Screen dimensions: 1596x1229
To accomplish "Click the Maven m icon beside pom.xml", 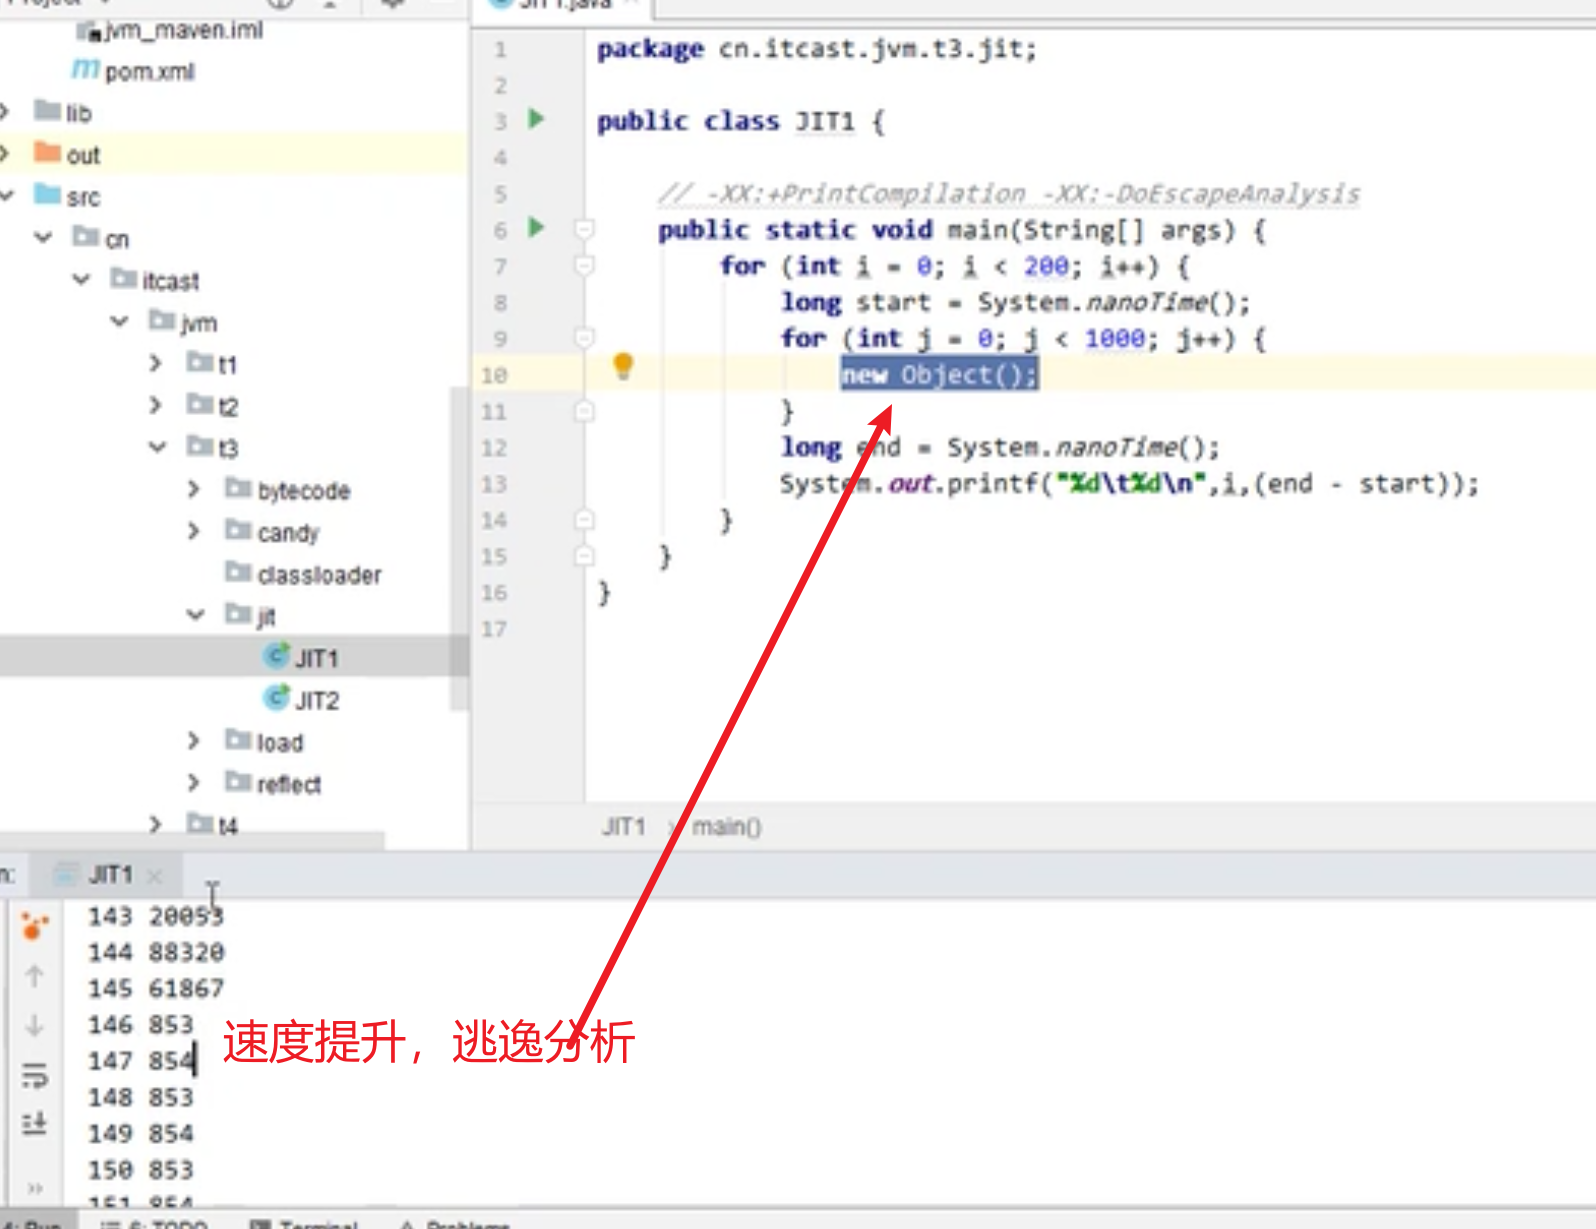I will point(85,69).
